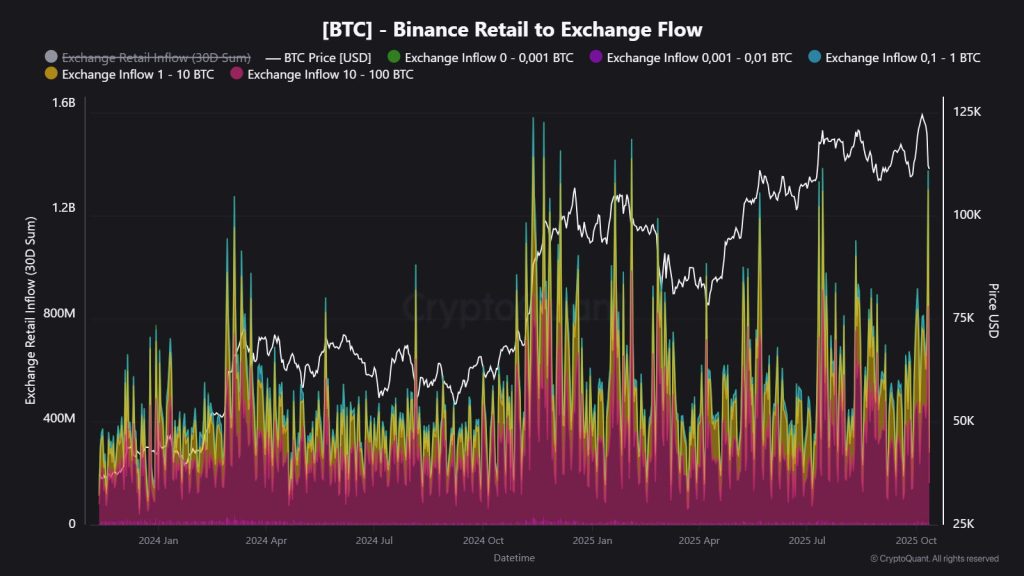
Task: Click the white BTC Price line symbol in legend
Action: (272, 58)
